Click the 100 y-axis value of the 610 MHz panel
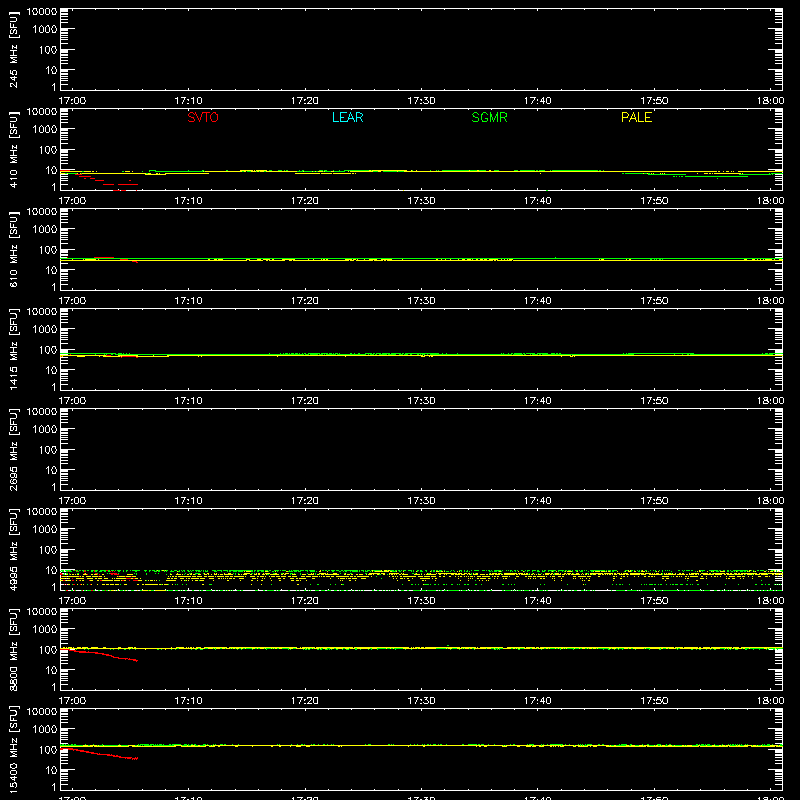Screen dimensions: 800x800 pyautogui.click(x=48, y=250)
